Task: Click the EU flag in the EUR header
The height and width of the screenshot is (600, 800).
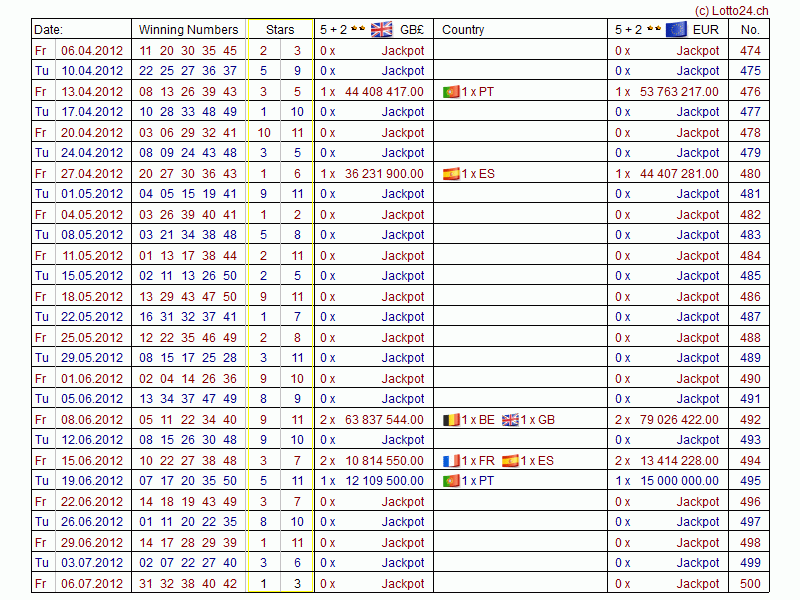Action: pyautogui.click(x=676, y=29)
